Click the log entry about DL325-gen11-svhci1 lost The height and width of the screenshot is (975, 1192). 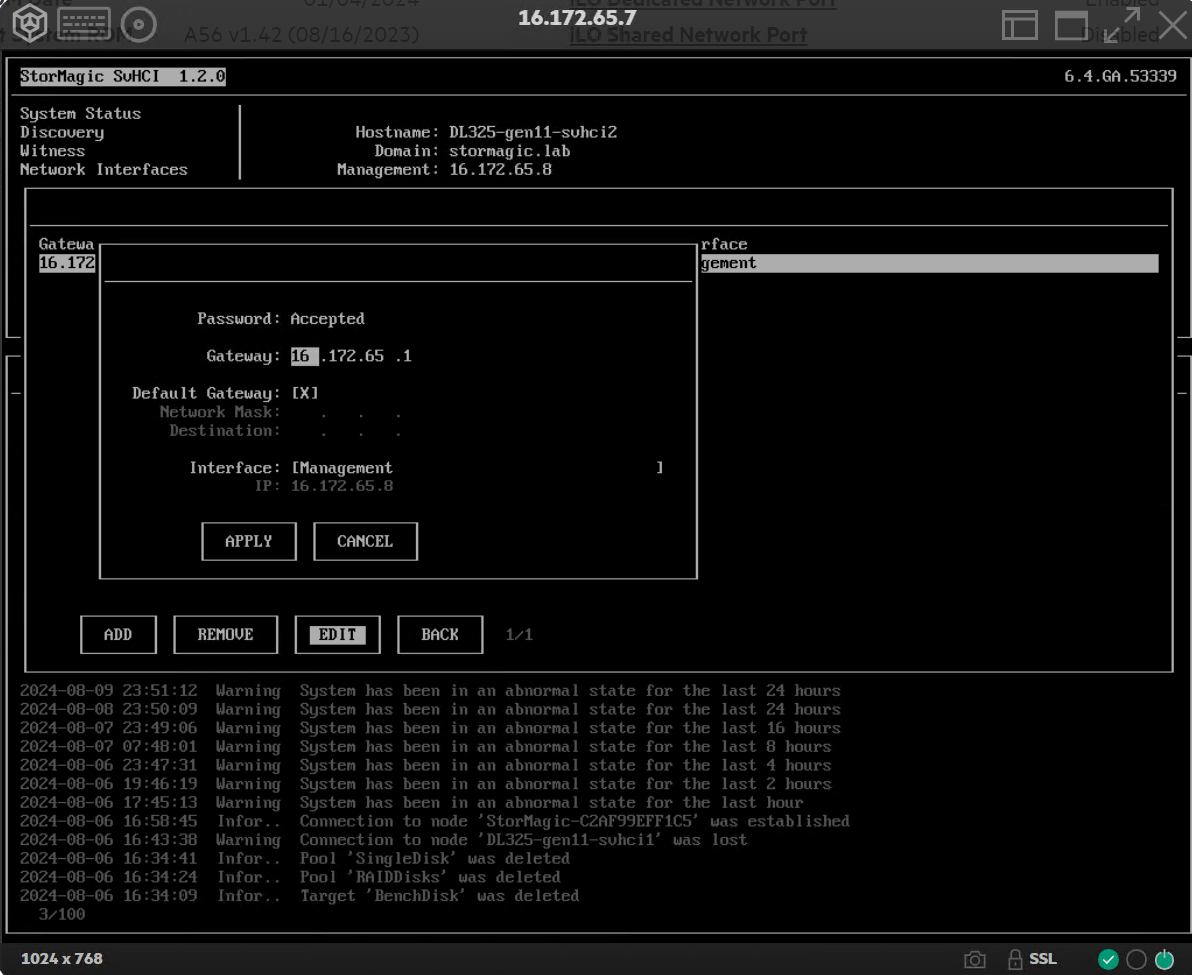point(383,840)
